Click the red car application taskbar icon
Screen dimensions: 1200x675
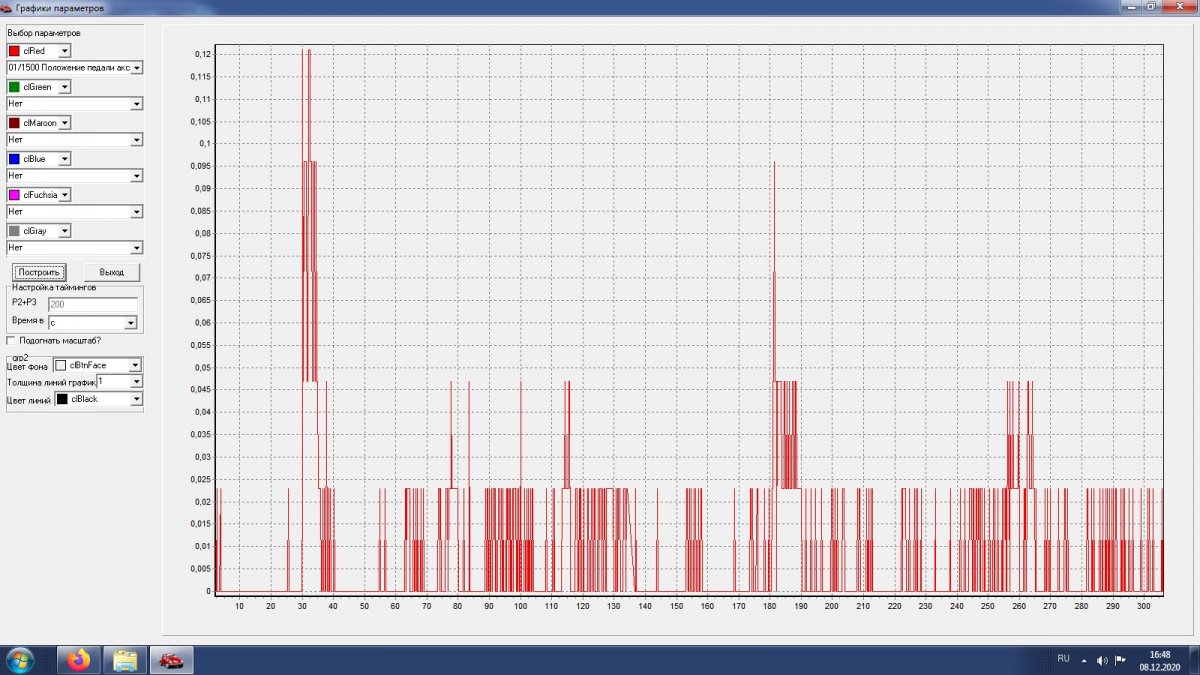[x=171, y=660]
